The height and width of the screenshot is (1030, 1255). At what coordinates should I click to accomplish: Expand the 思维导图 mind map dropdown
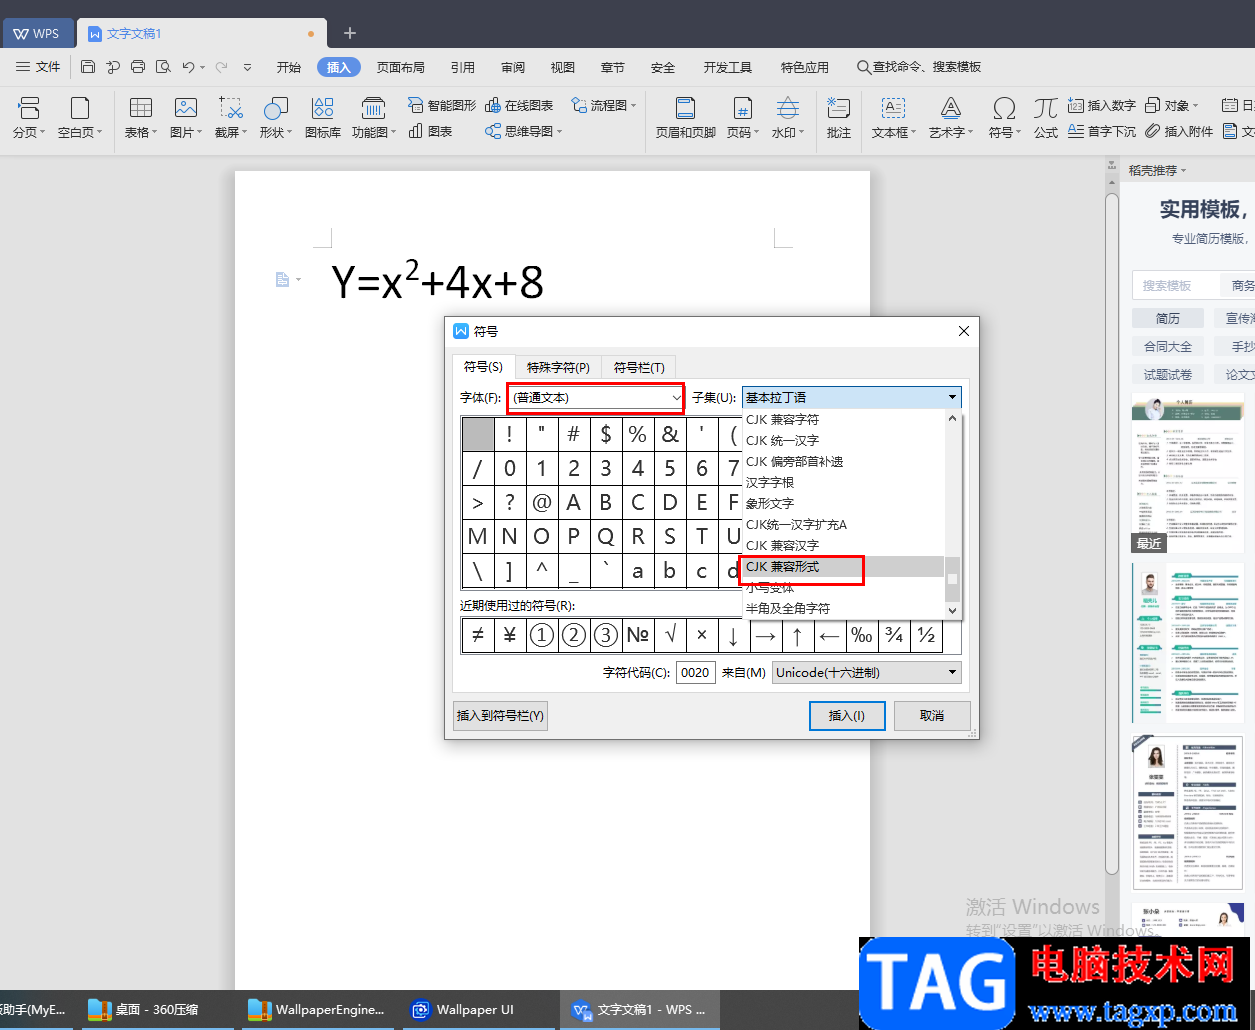[560, 131]
